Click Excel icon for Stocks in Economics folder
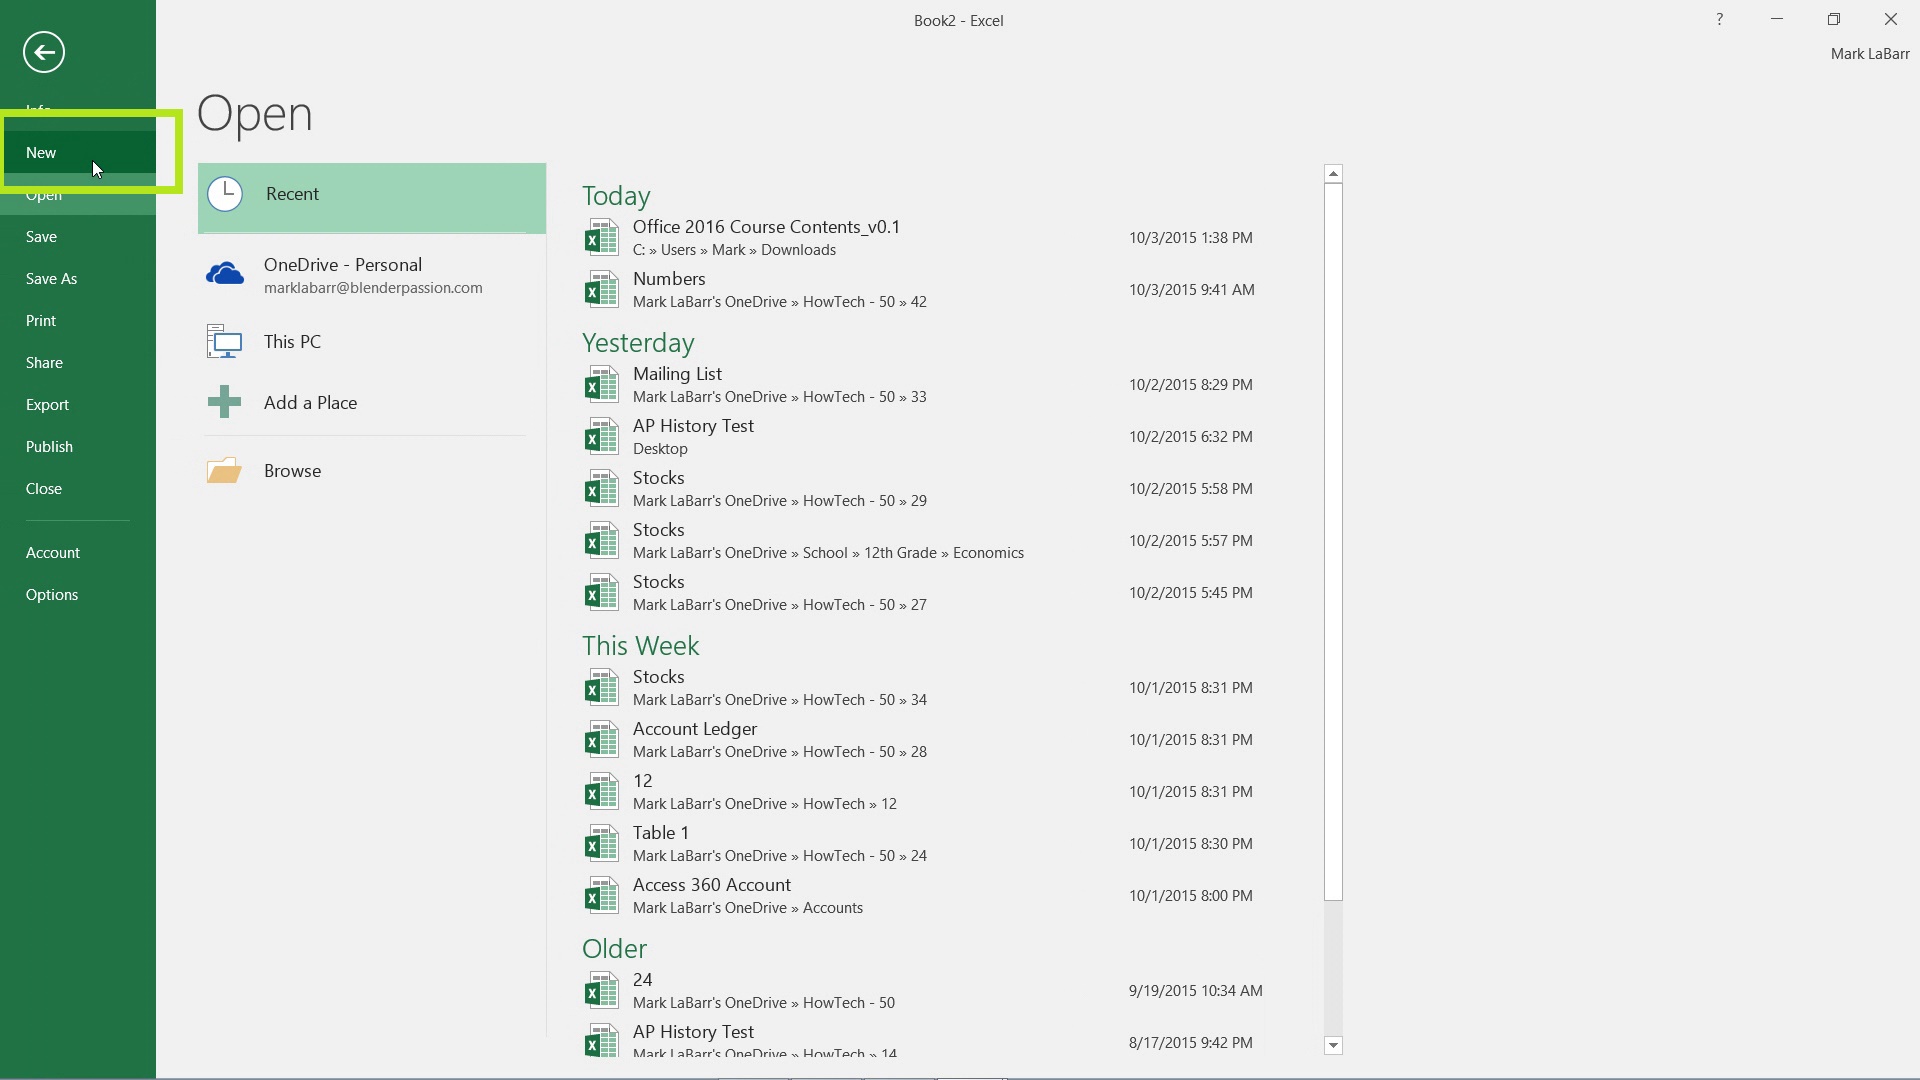 point(601,541)
